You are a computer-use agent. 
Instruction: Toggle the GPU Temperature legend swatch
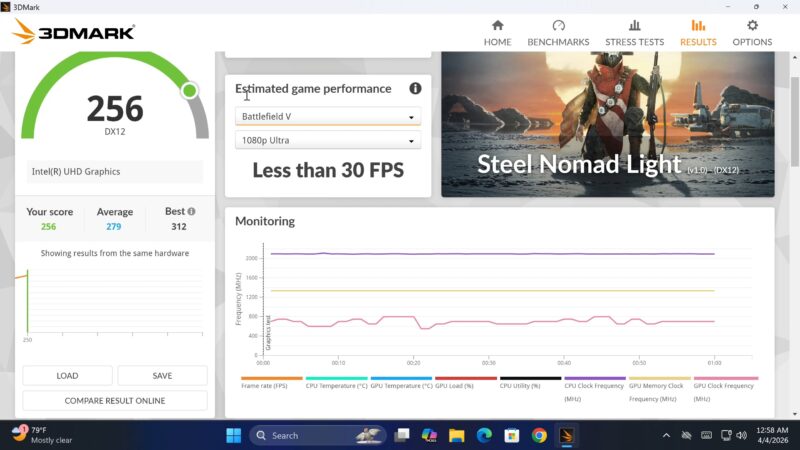coord(401,379)
